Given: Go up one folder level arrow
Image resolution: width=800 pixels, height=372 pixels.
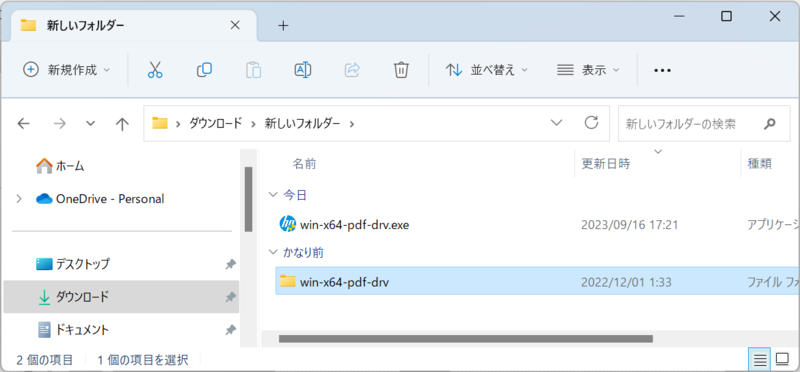Looking at the screenshot, I should [x=121, y=124].
